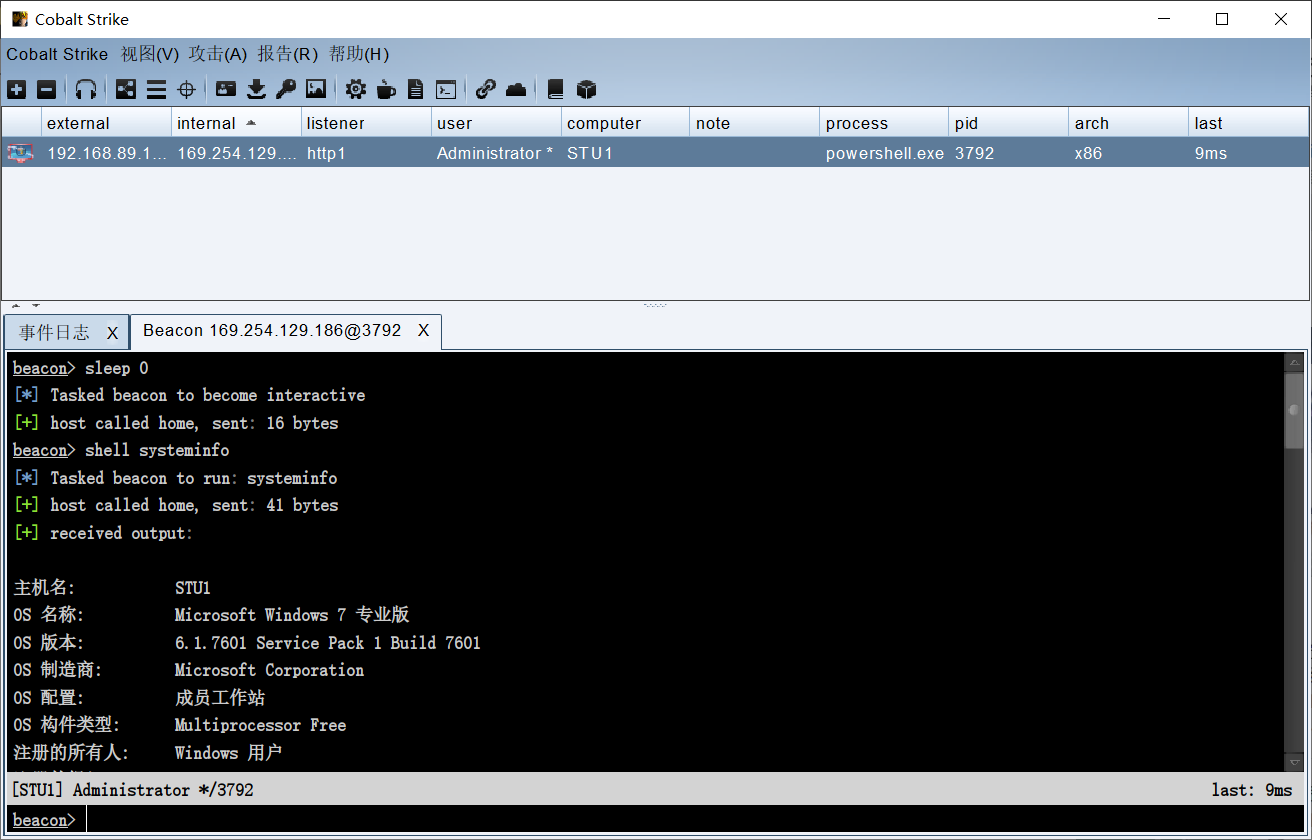Image resolution: width=1312 pixels, height=840 pixels.
Task: Click the console scrollbar up arrow
Action: (1294, 362)
